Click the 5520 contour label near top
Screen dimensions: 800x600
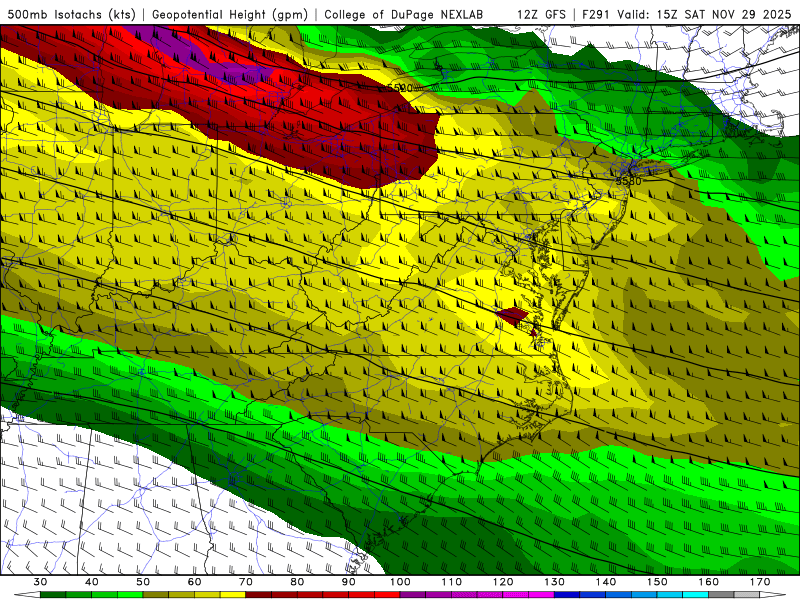[402, 88]
